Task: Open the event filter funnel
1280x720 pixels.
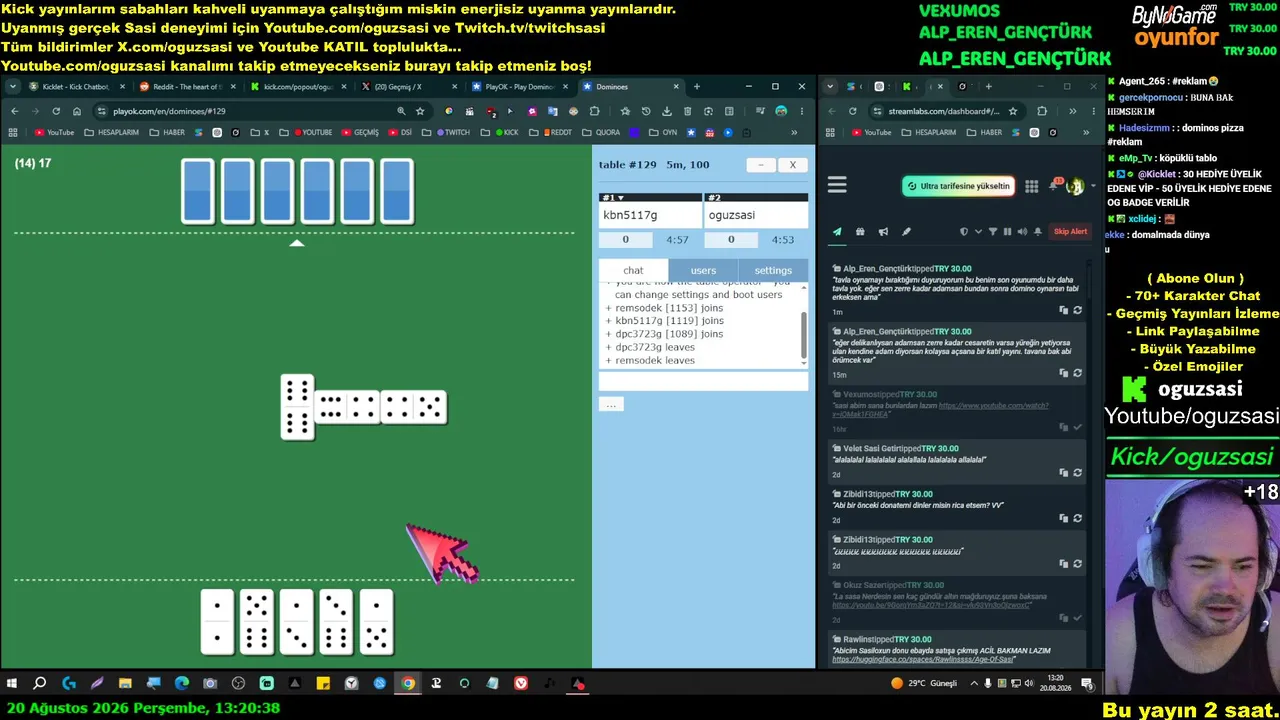Action: pyautogui.click(x=993, y=232)
